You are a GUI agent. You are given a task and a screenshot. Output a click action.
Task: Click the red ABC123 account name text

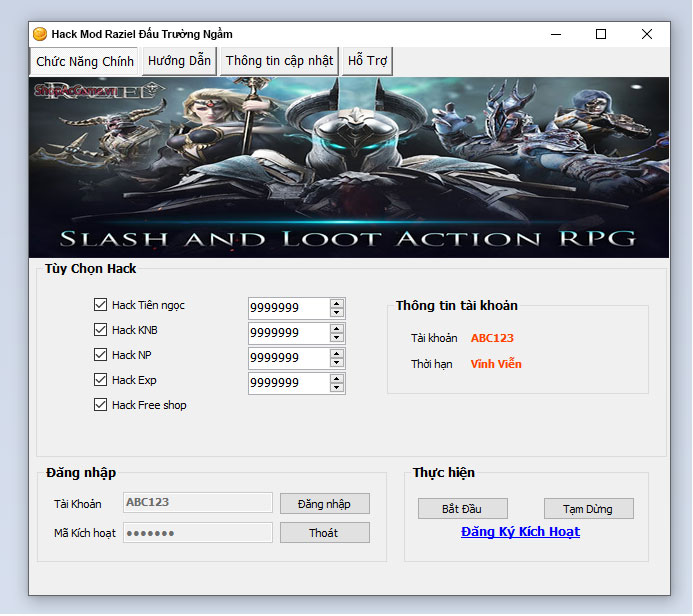(x=492, y=338)
